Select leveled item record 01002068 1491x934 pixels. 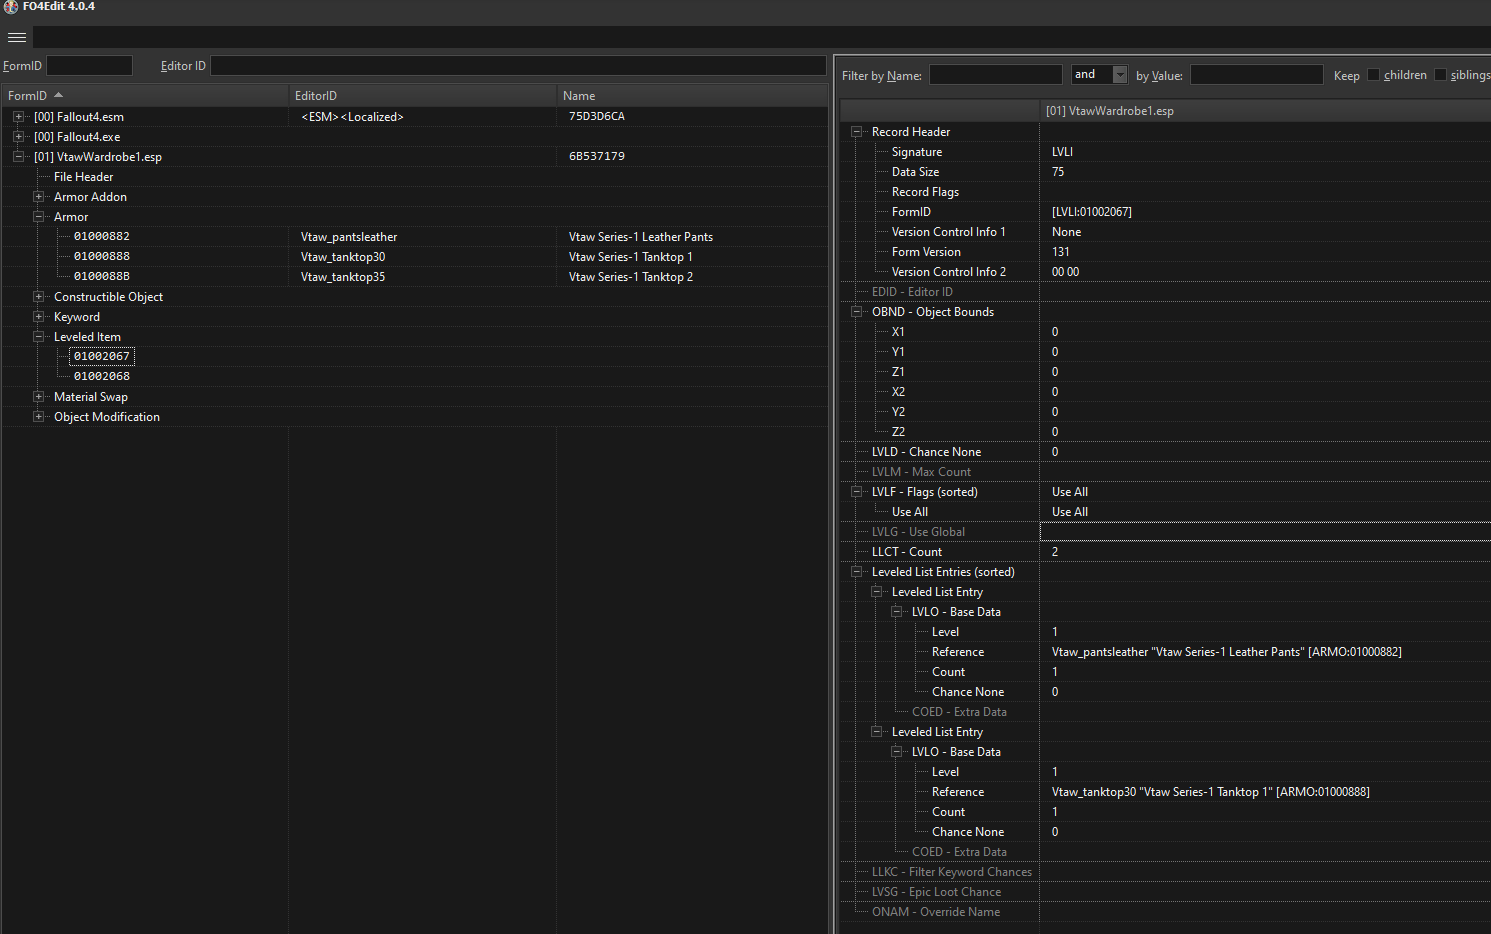pos(102,377)
